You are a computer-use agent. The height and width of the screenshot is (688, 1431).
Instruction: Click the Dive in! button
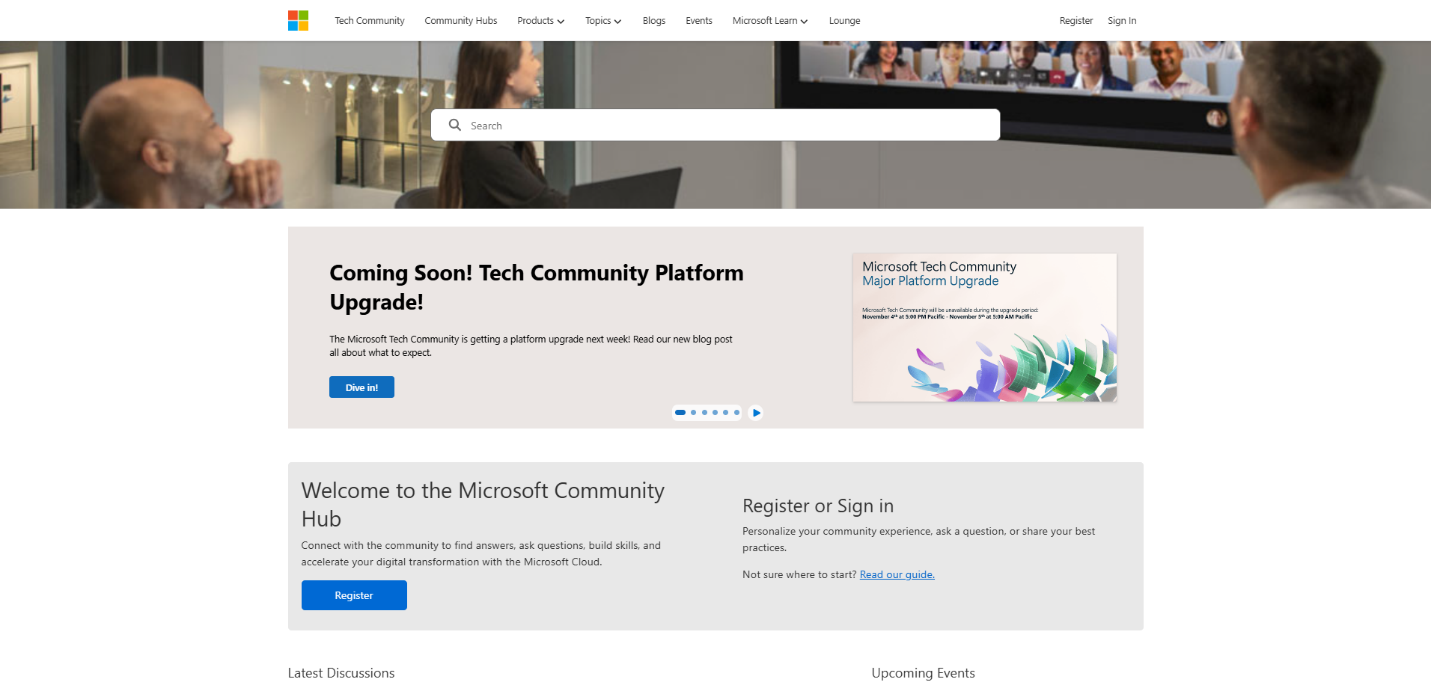pyautogui.click(x=361, y=387)
